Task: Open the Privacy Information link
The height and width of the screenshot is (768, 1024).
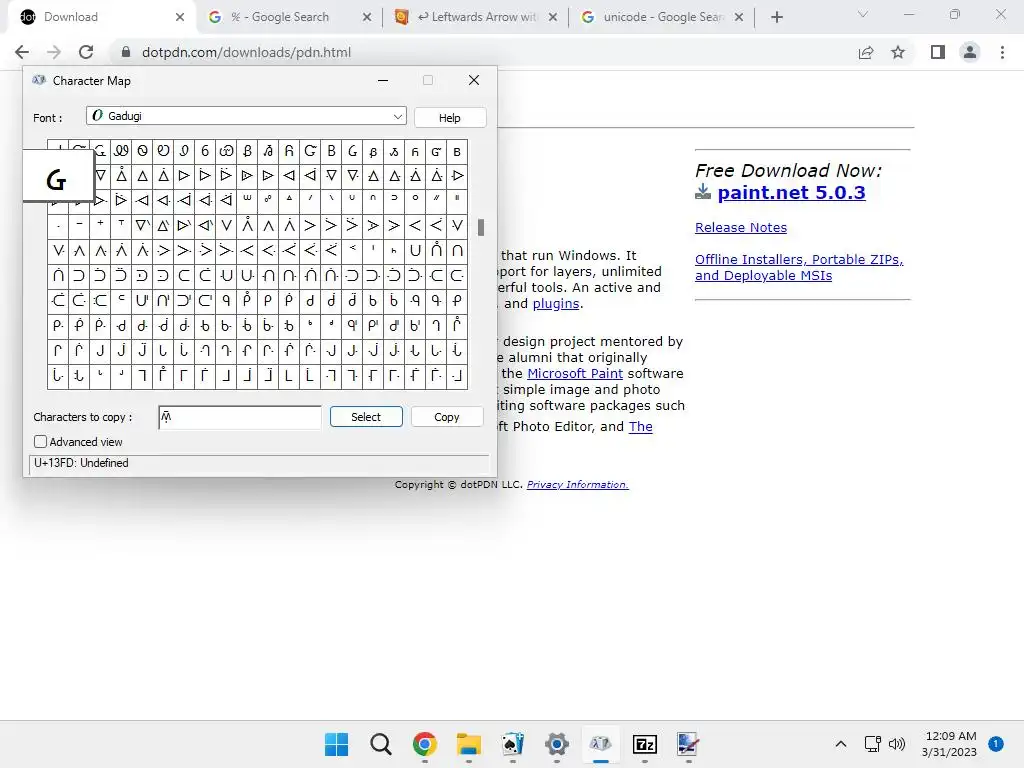Action: pos(577,485)
